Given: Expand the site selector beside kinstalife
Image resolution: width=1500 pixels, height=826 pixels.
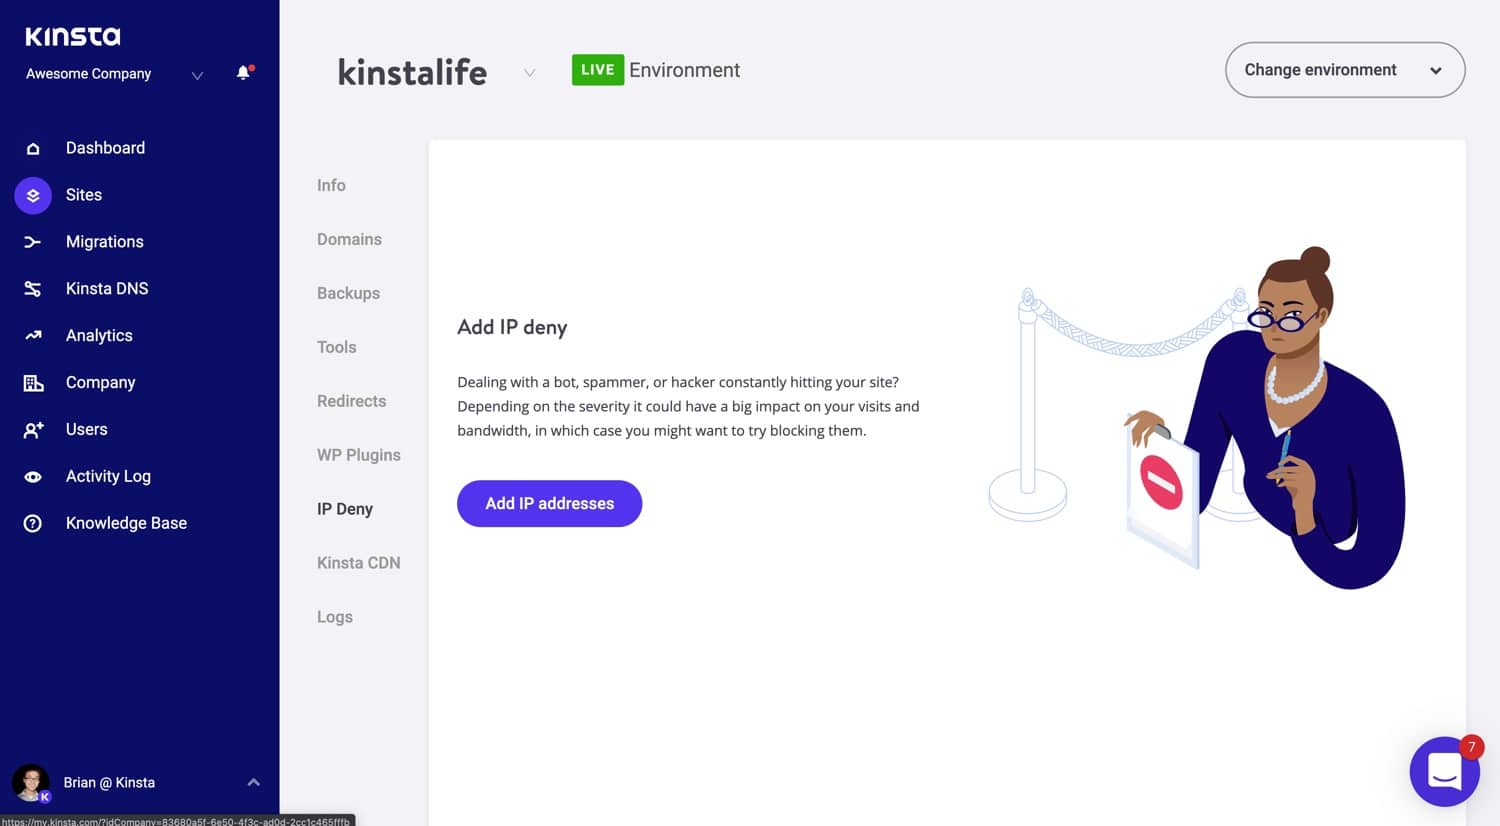Looking at the screenshot, I should coord(529,72).
